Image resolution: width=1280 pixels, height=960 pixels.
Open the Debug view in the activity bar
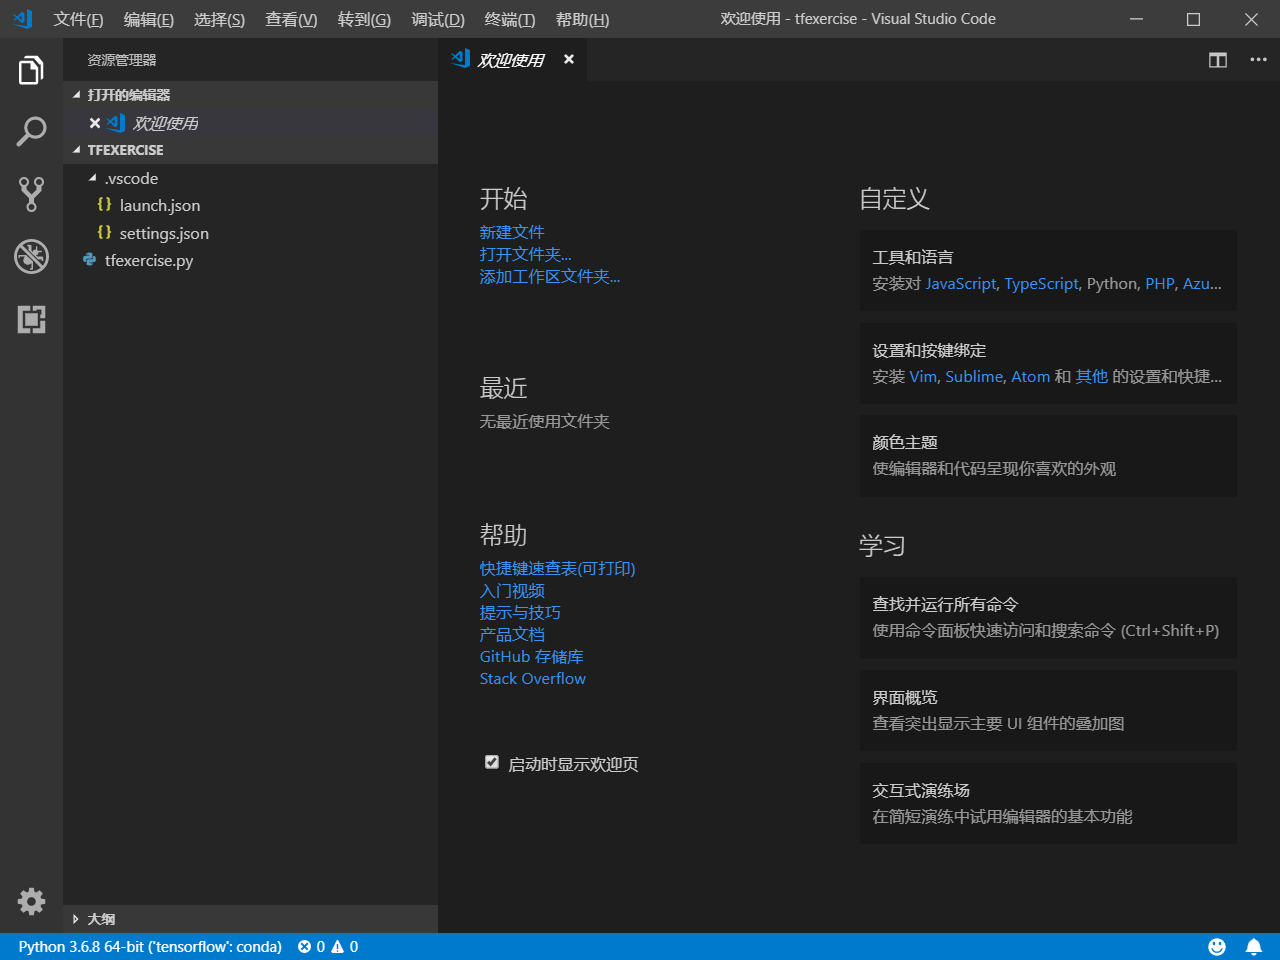pyautogui.click(x=31, y=256)
